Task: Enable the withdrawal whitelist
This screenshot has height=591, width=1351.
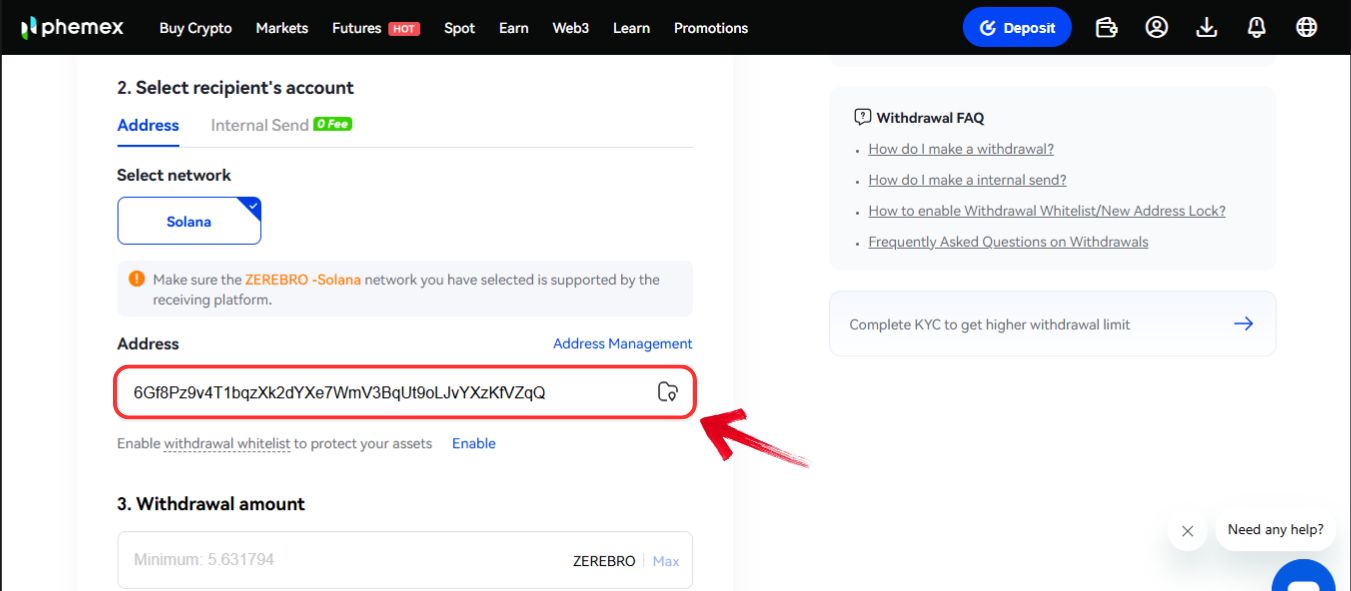Action: tap(474, 443)
